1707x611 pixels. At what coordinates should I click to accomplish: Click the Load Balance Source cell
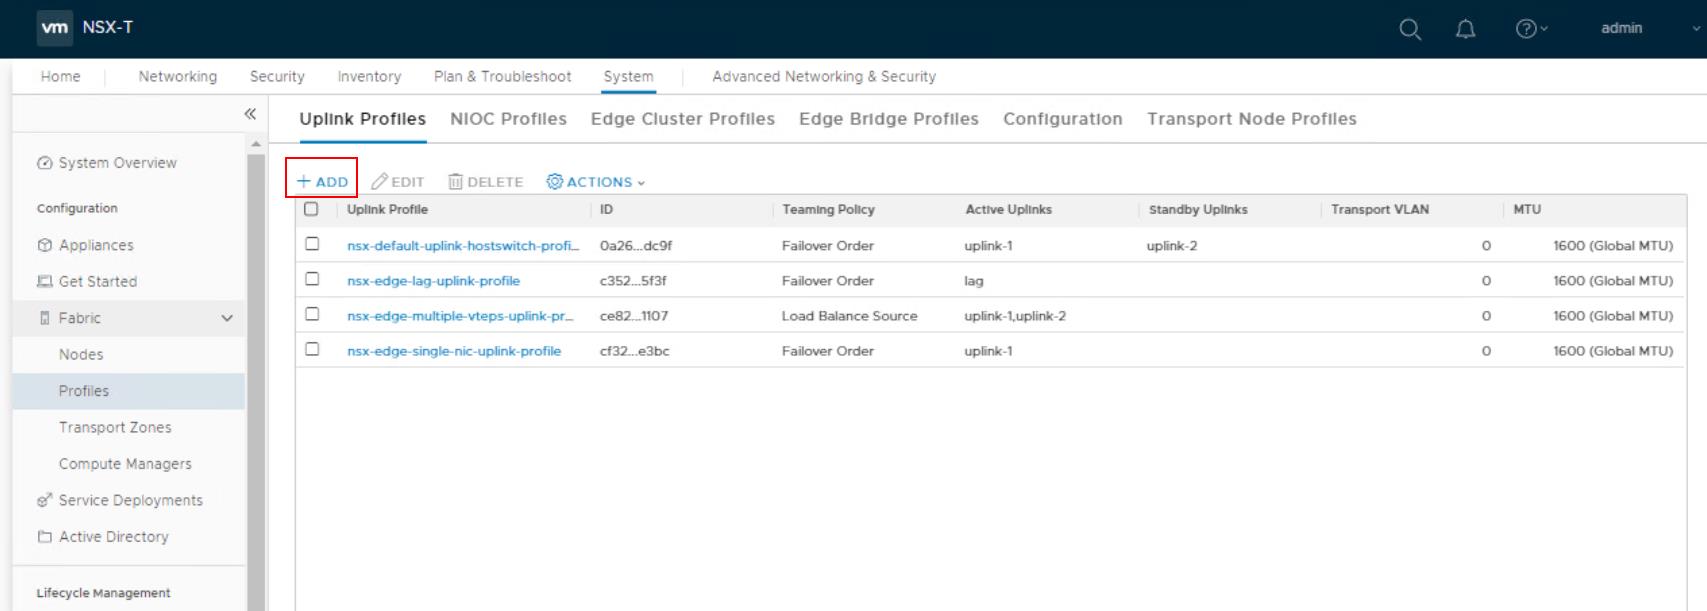point(849,316)
